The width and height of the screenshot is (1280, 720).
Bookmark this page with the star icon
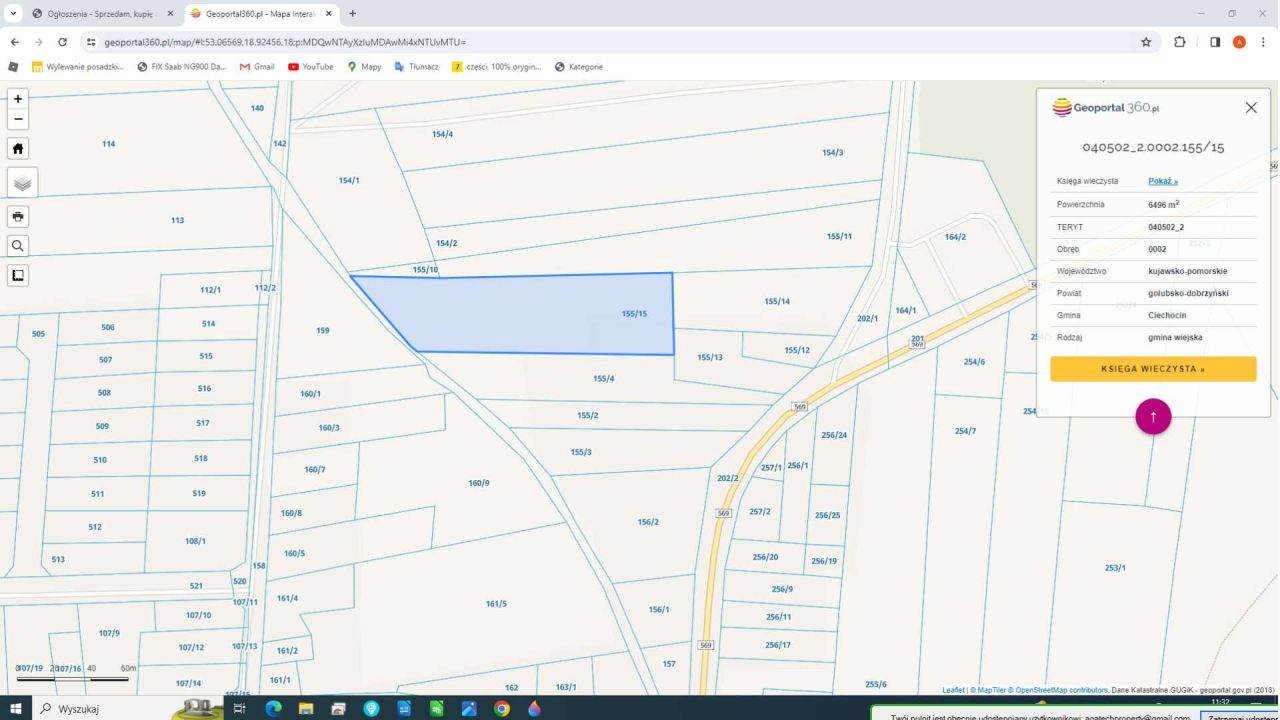pos(1146,42)
